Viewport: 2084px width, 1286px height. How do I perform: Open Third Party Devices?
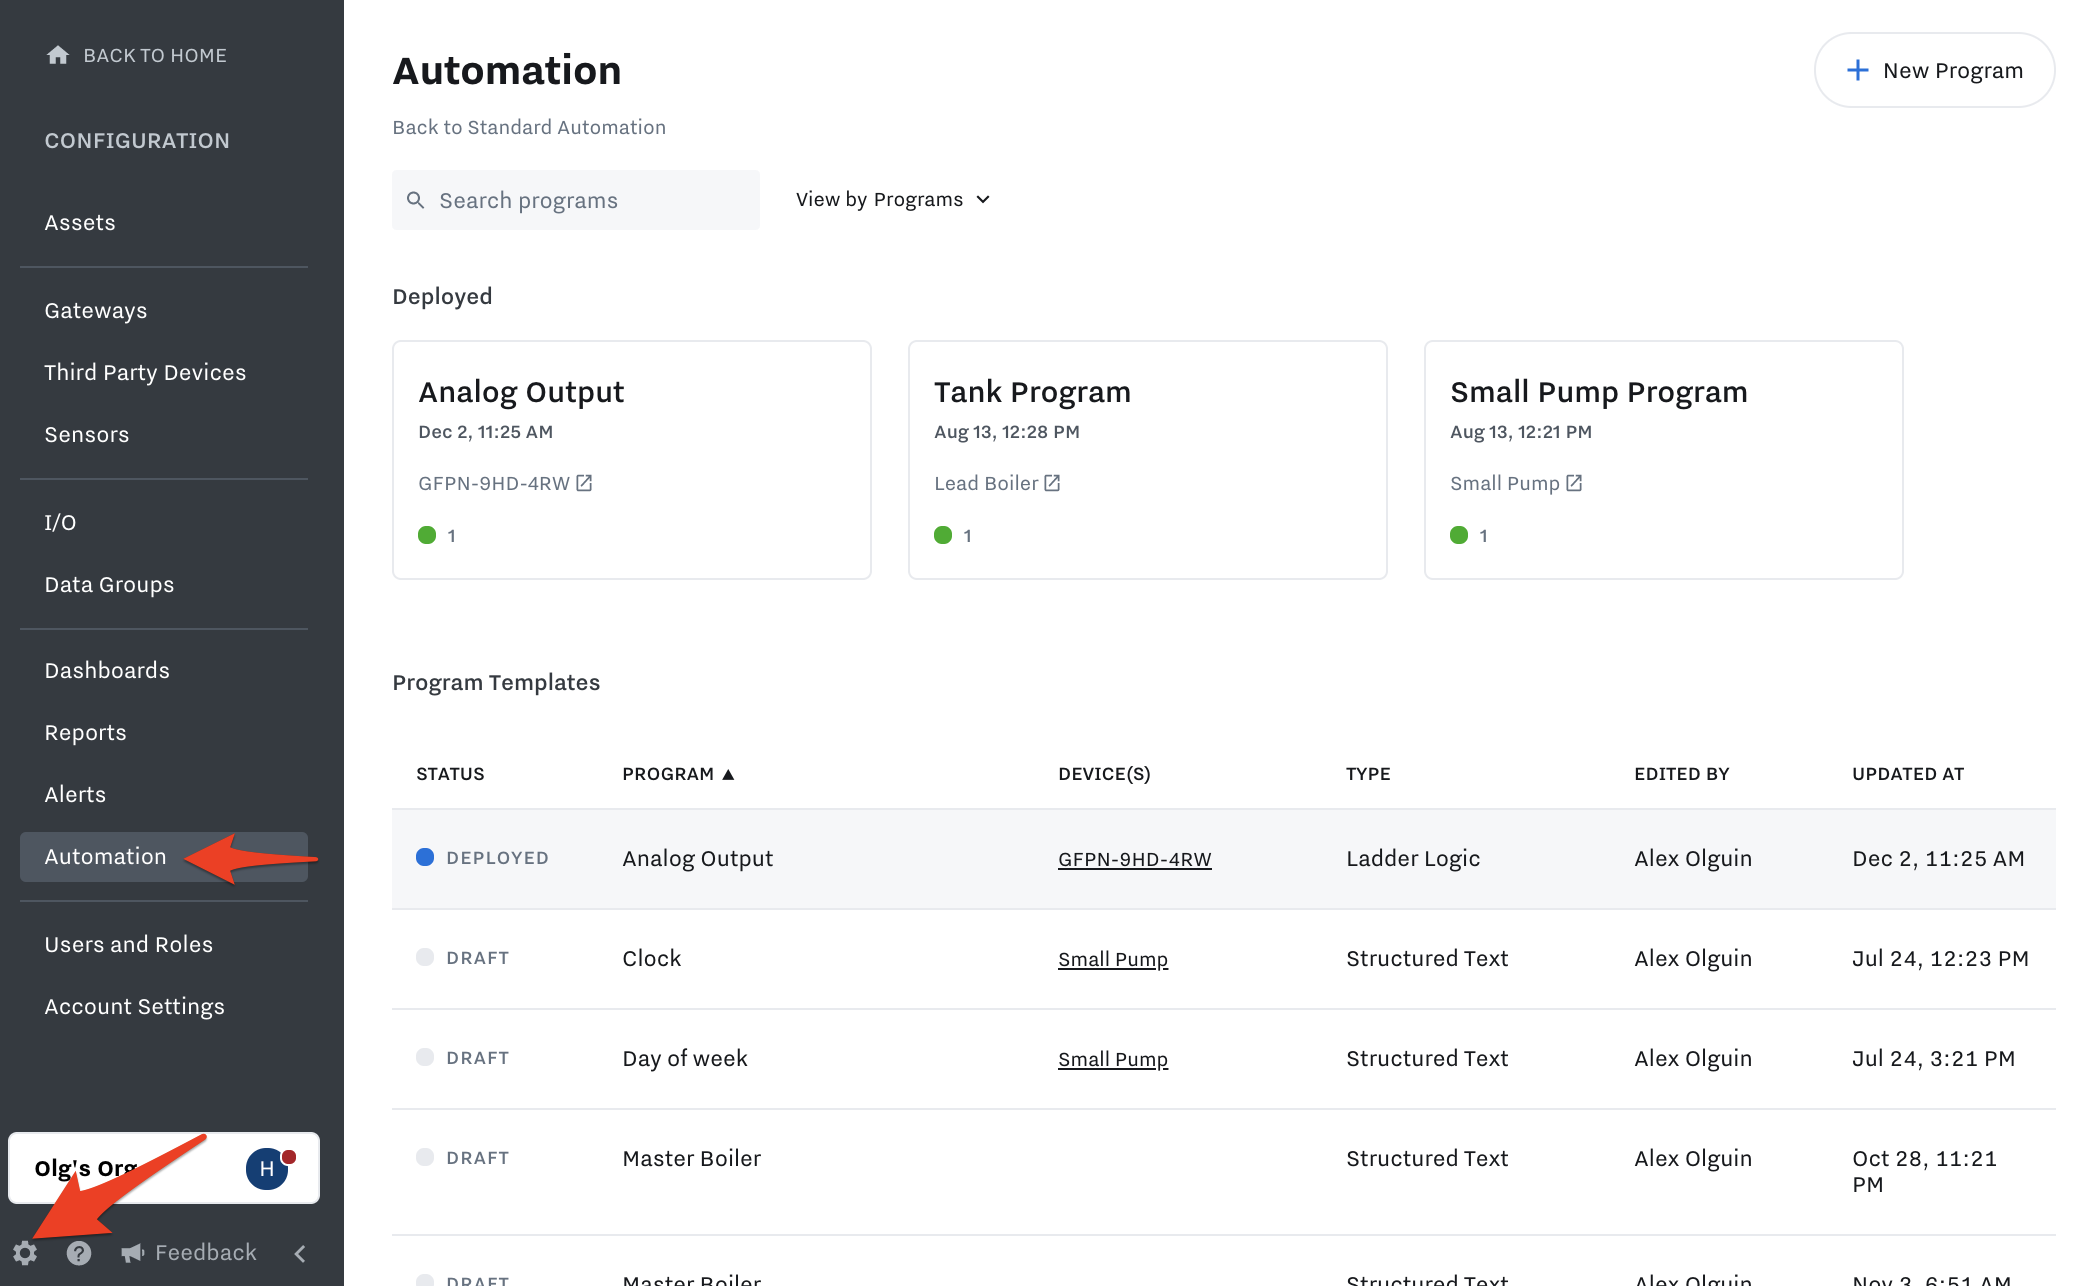145,372
